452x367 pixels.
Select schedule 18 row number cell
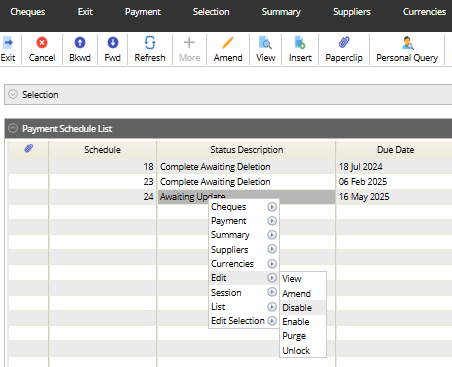[x=102, y=167]
